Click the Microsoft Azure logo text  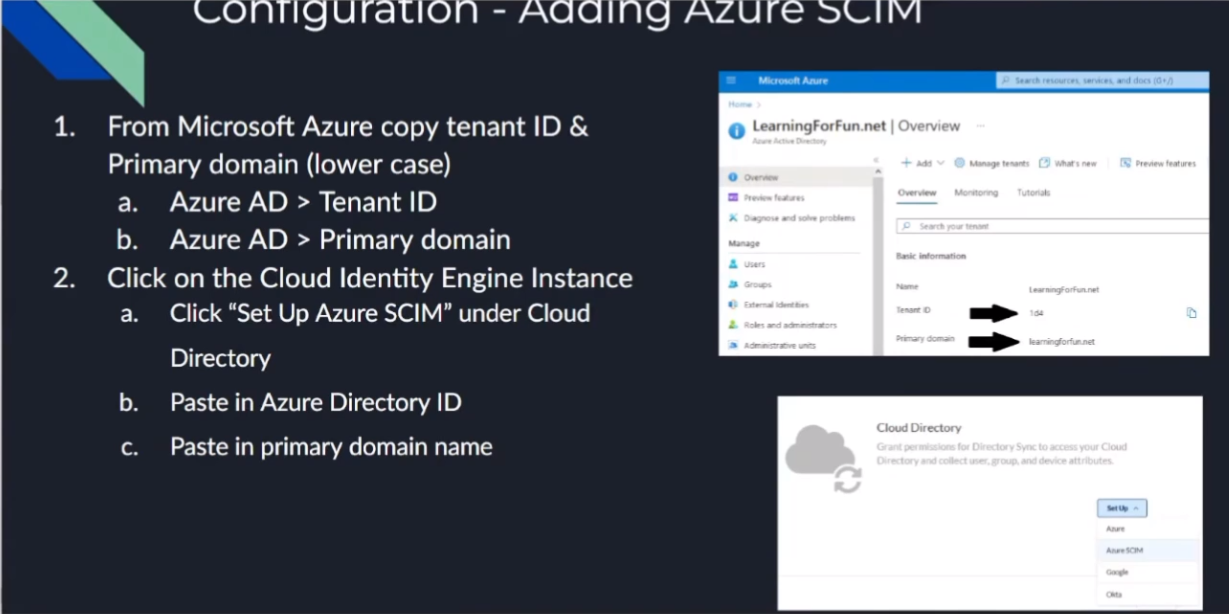pyautogui.click(x=793, y=80)
